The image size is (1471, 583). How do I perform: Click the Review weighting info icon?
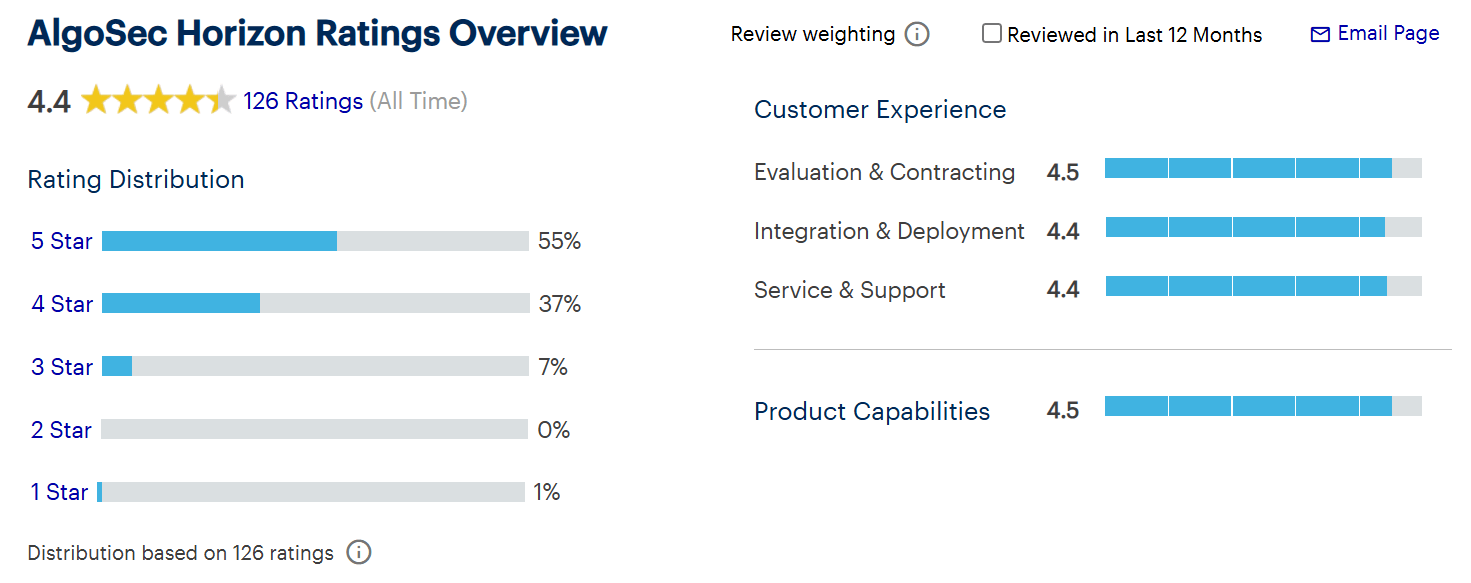click(916, 35)
